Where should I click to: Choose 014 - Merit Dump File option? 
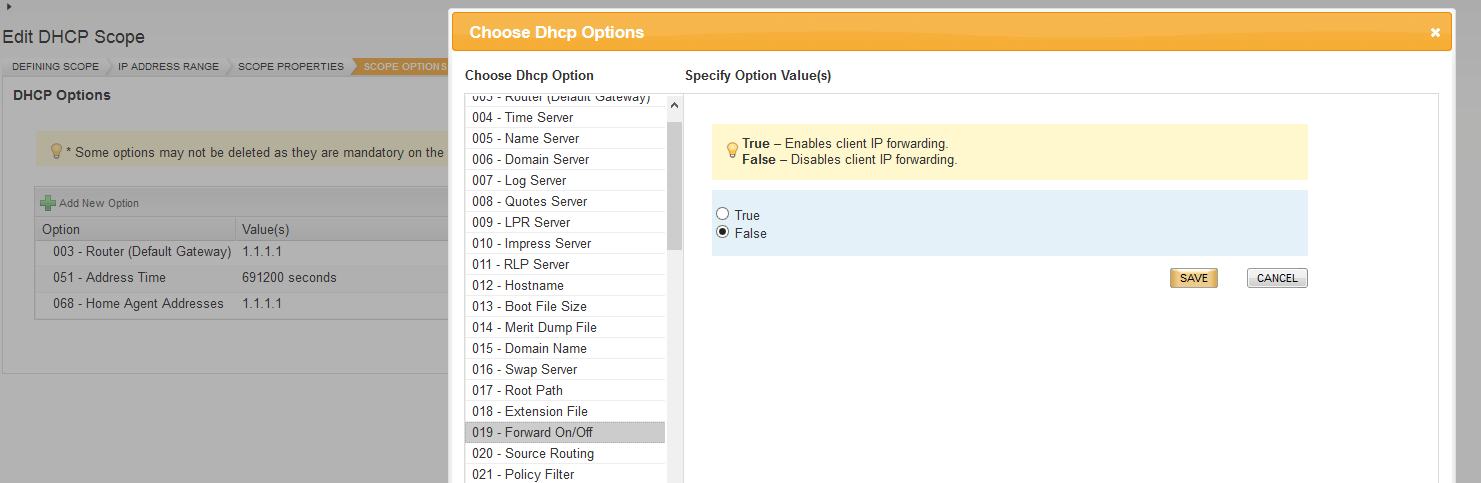tap(565, 327)
